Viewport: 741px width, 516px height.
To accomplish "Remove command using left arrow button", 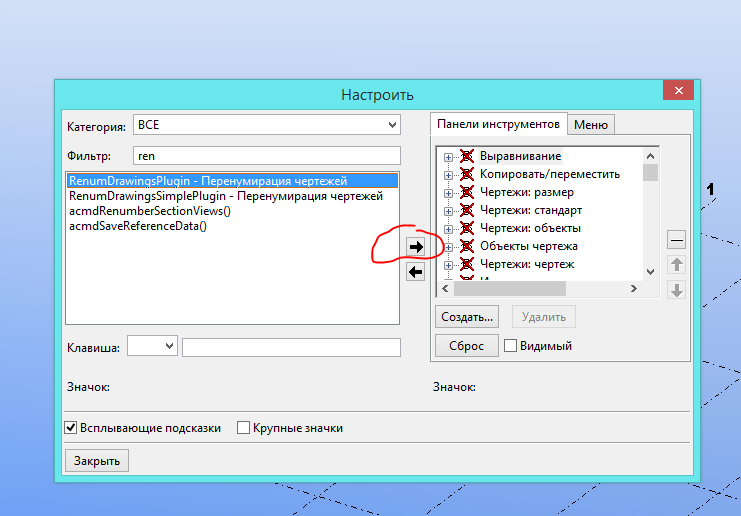I will click(x=415, y=272).
